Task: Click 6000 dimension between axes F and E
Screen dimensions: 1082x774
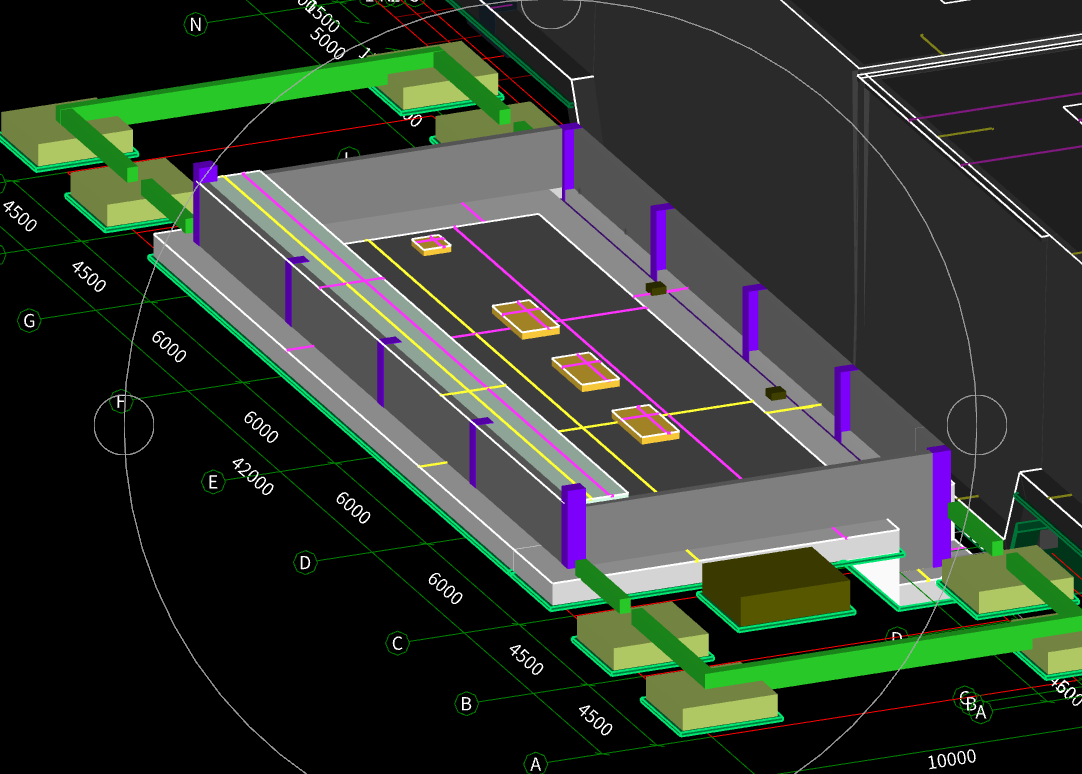Action: click(x=261, y=427)
